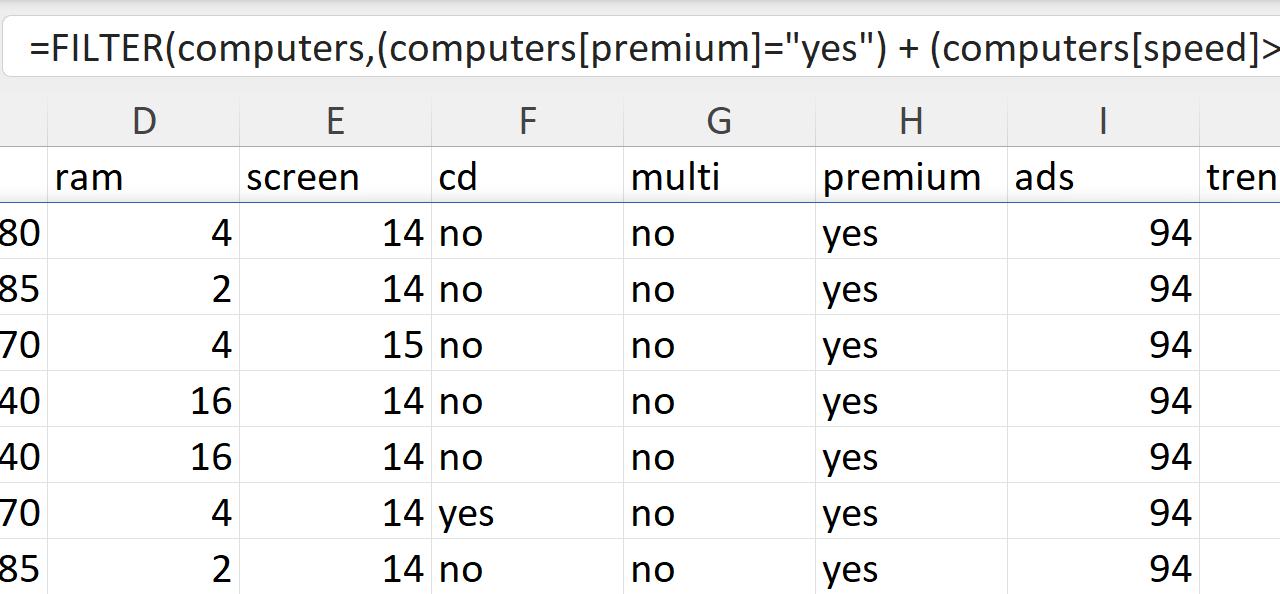
Task: Click the "ram" header cell
Action: click(x=144, y=177)
